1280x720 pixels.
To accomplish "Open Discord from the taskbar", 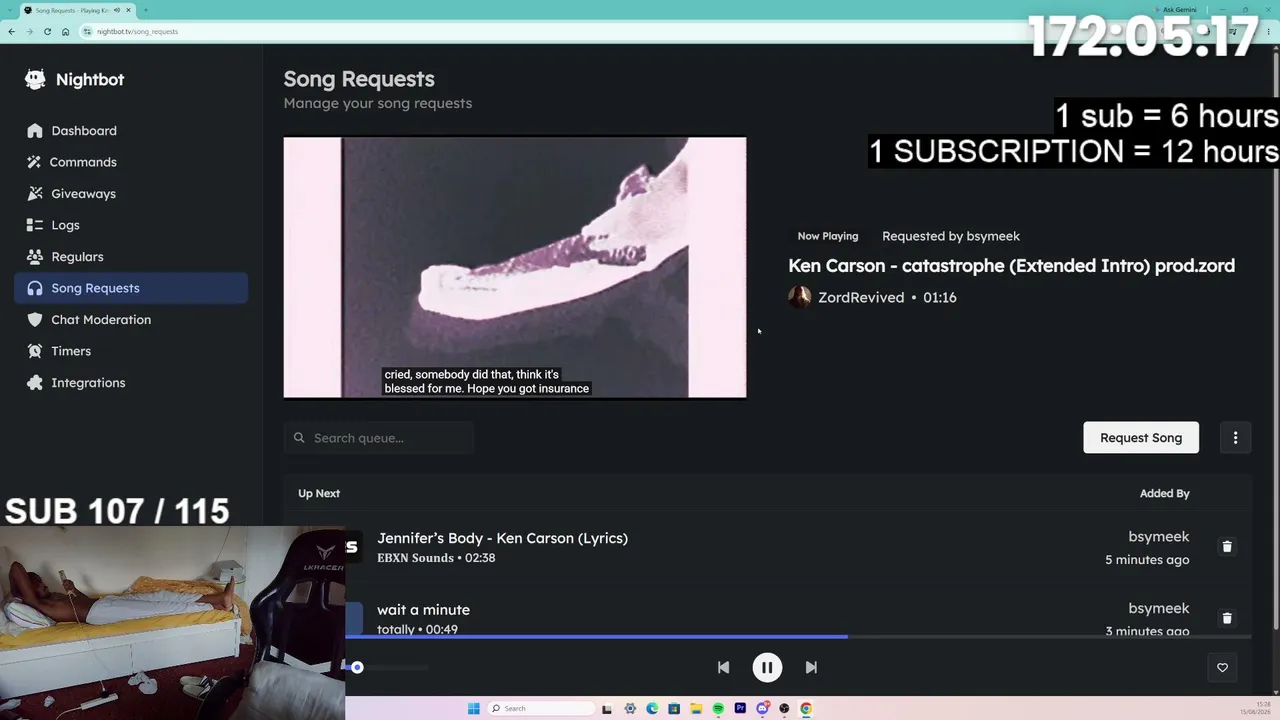I will click(x=762, y=709).
